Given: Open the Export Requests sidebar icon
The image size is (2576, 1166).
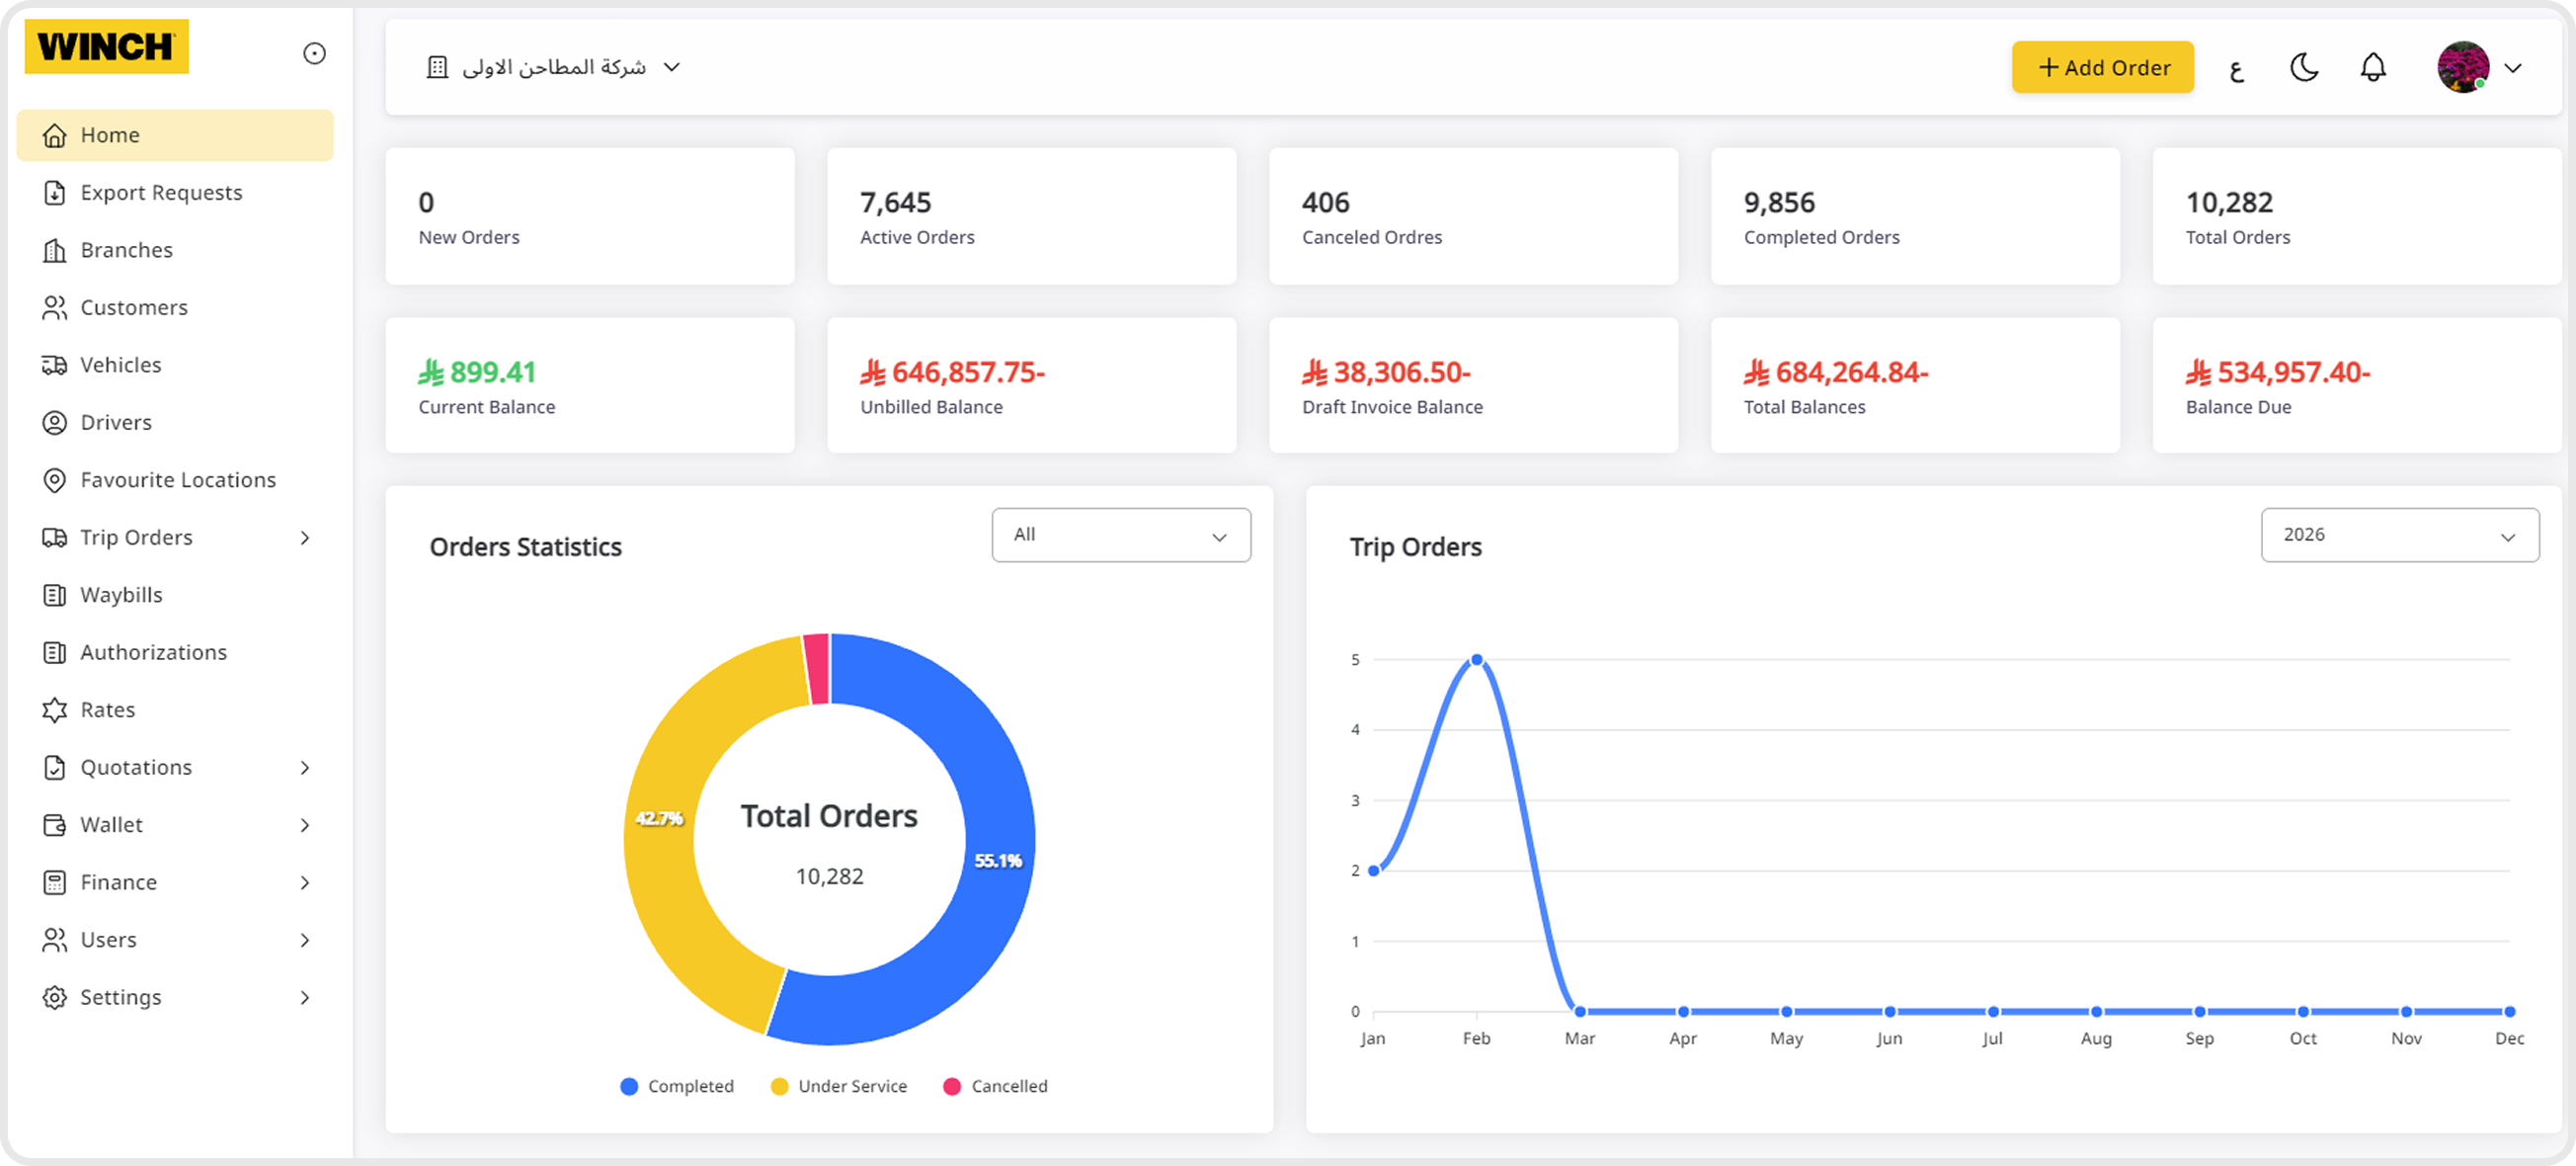Looking at the screenshot, I should point(55,192).
